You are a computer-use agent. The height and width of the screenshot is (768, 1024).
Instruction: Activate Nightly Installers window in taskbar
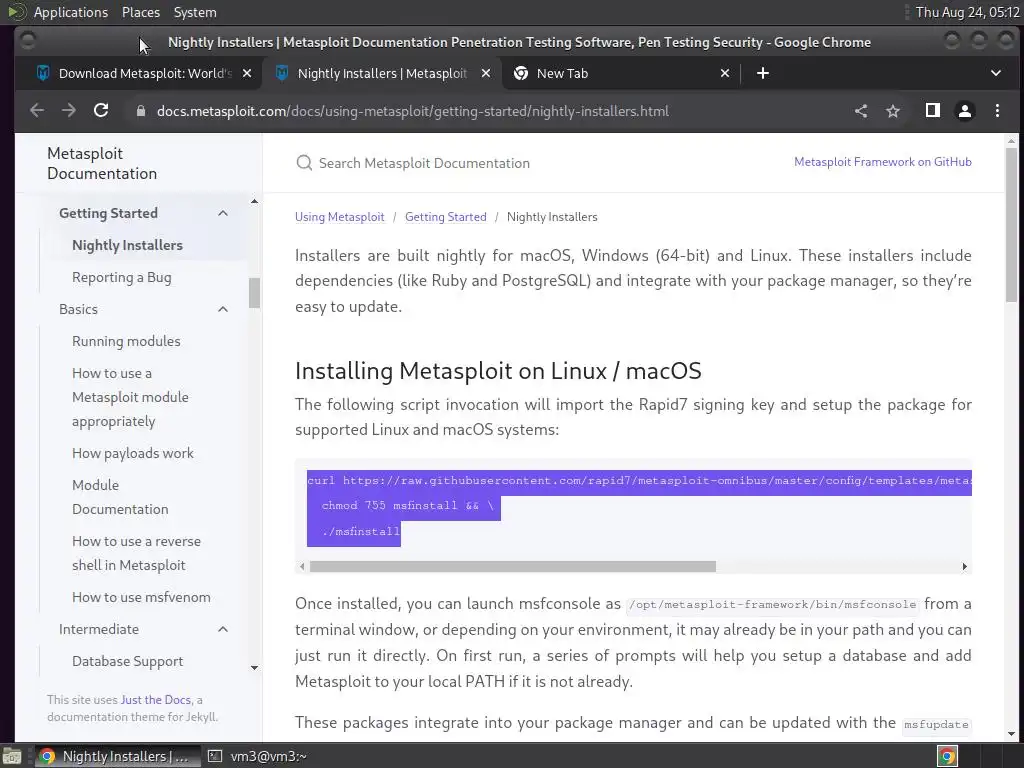tap(117, 756)
